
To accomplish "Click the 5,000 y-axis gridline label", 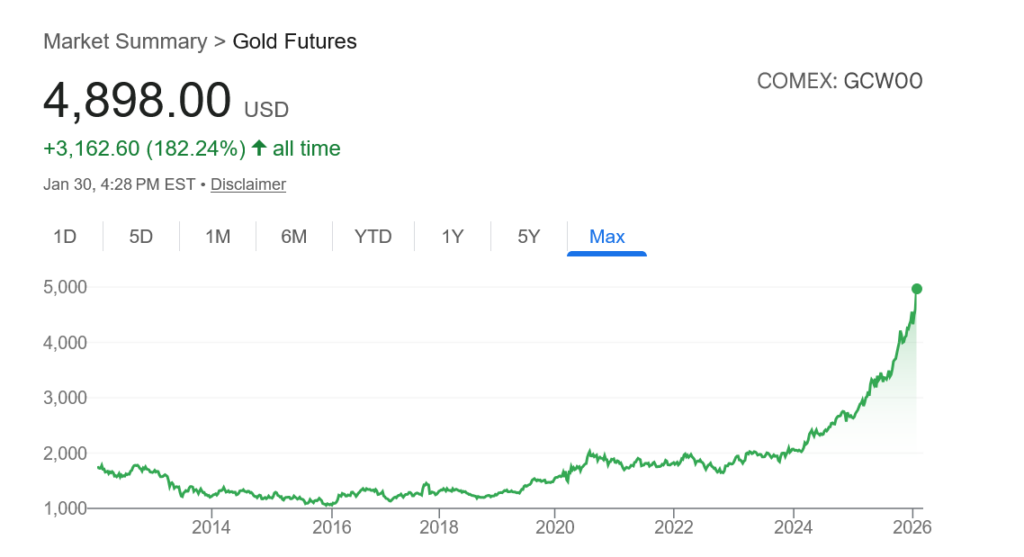I will coord(65,287).
